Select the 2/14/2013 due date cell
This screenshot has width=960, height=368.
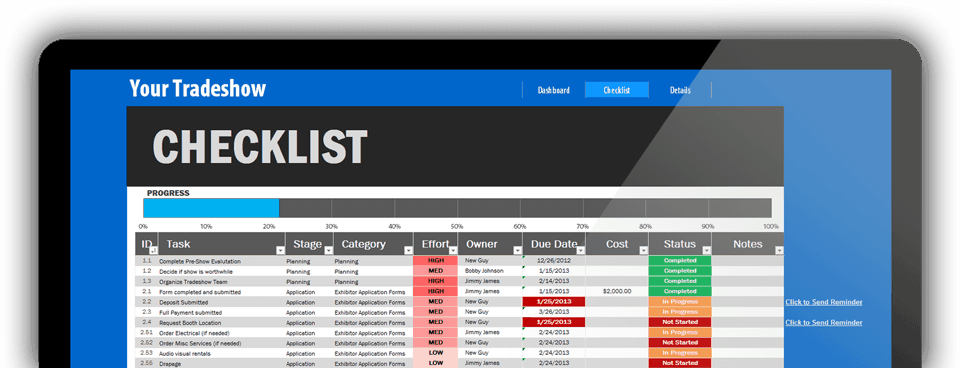553,281
